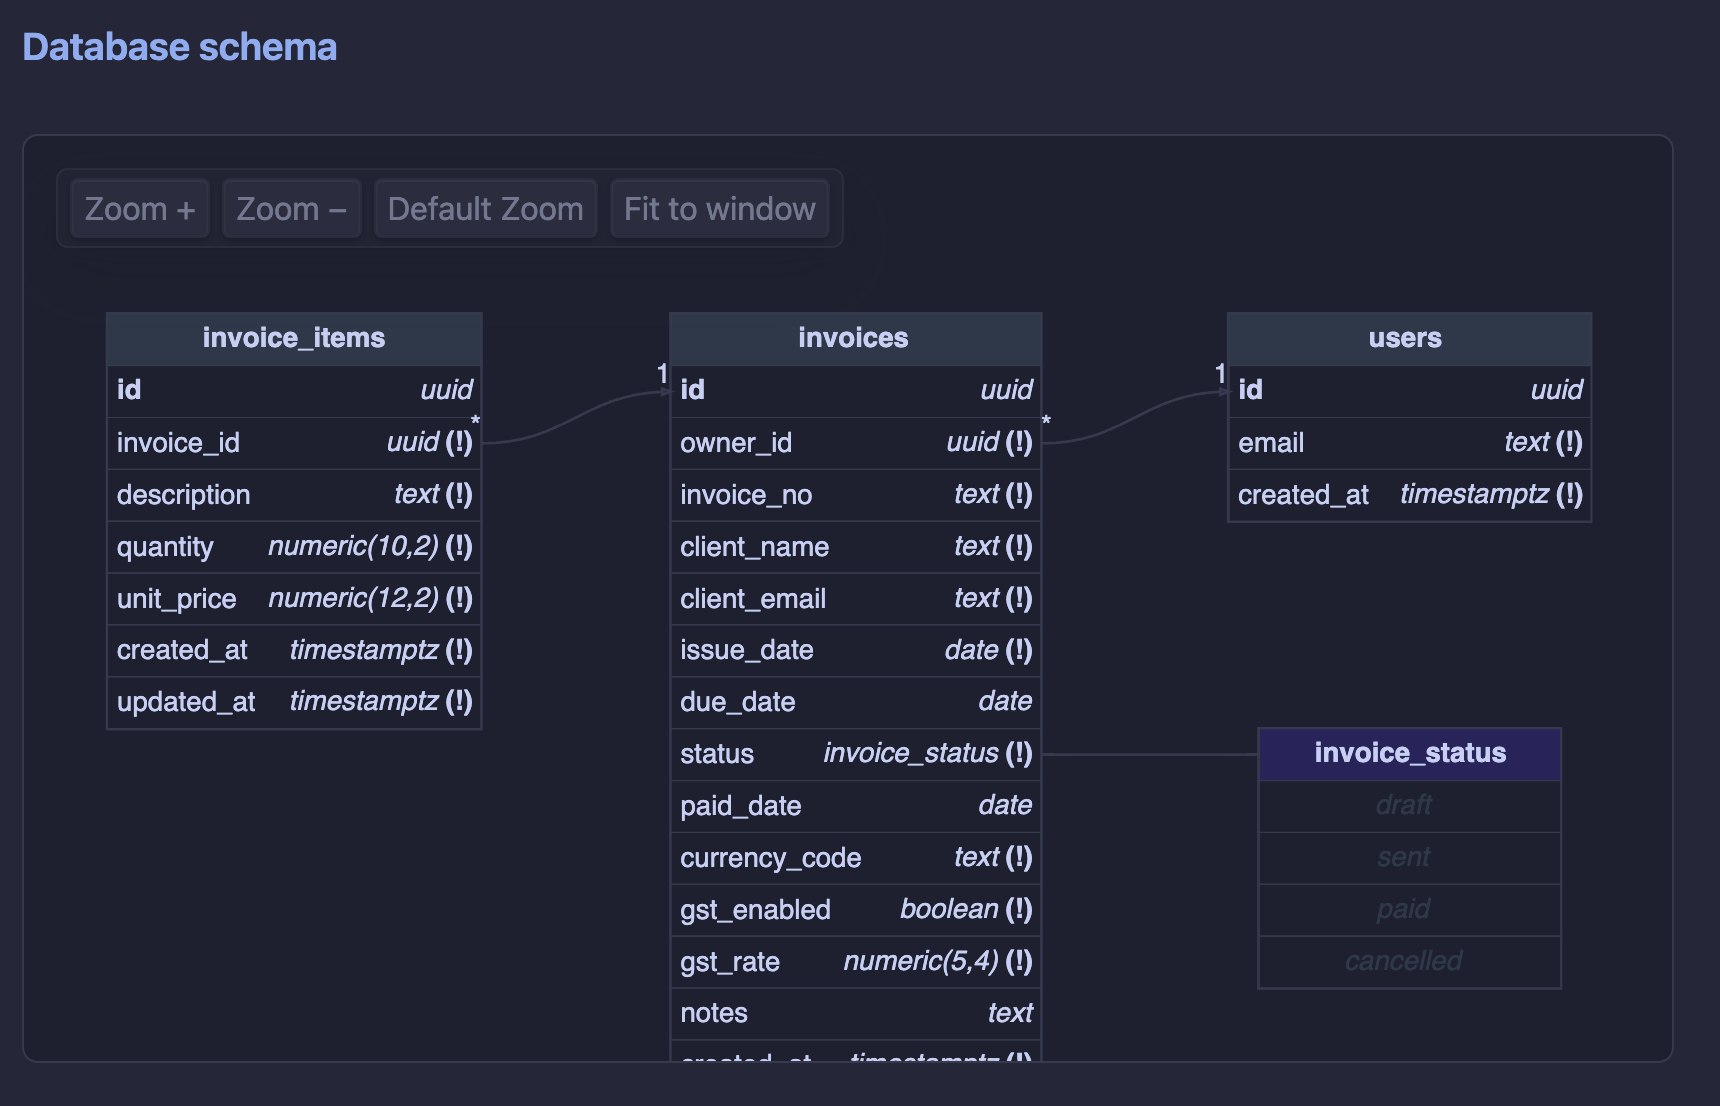
Task: Select the email row in users
Action: [1408, 443]
